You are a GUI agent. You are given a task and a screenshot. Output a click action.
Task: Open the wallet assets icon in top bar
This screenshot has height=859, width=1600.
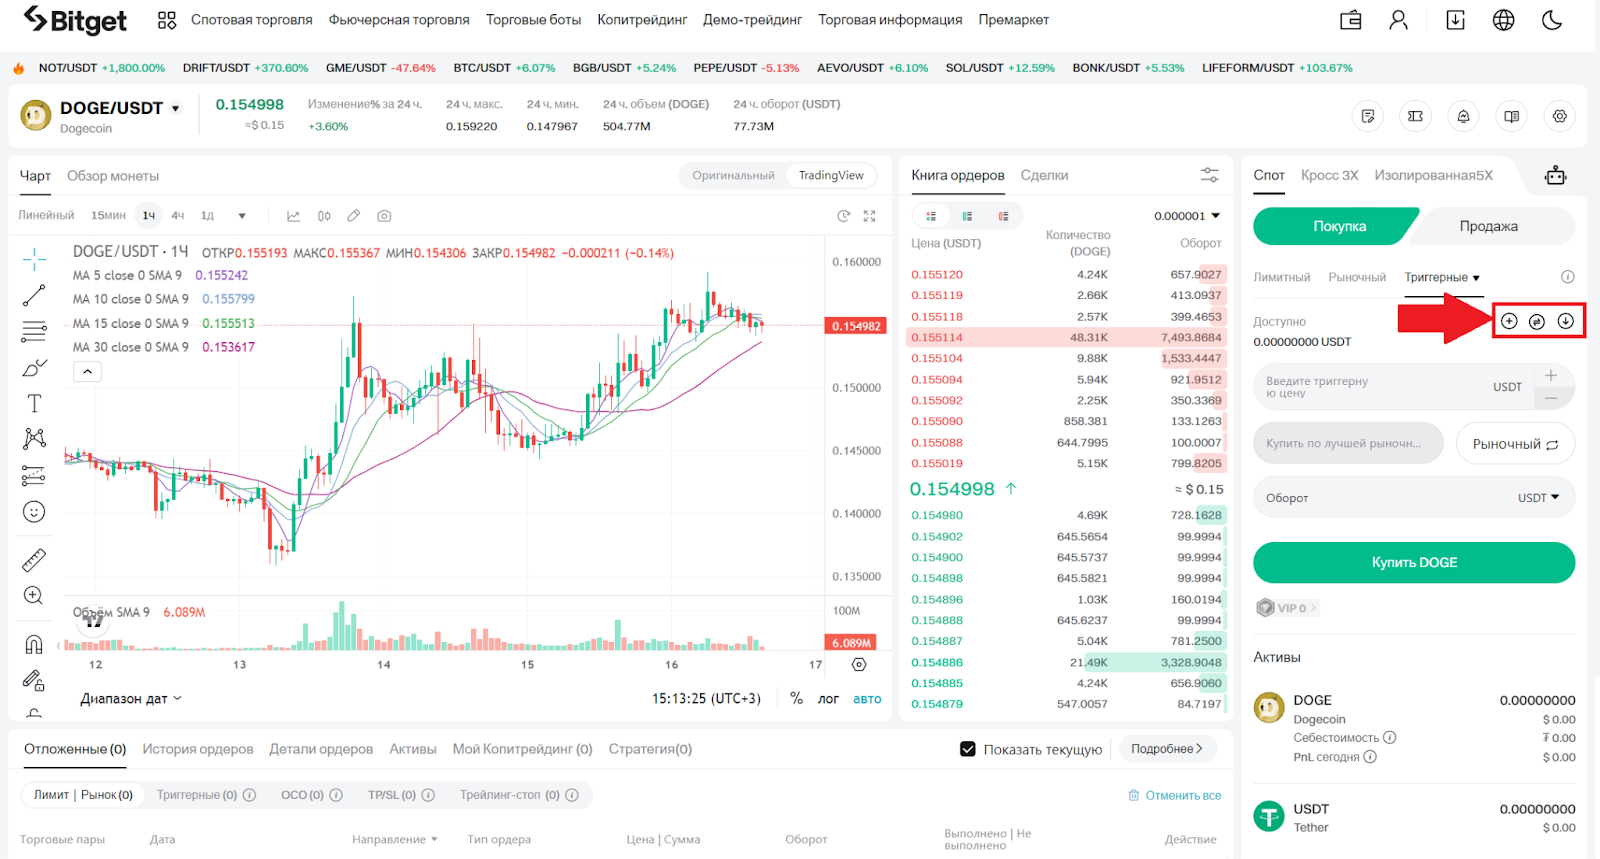pyautogui.click(x=1351, y=20)
